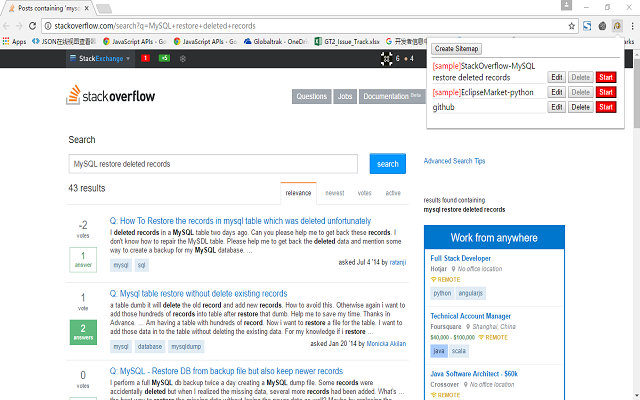
Task: Click the red inbox notification badge
Action: (x=145, y=58)
